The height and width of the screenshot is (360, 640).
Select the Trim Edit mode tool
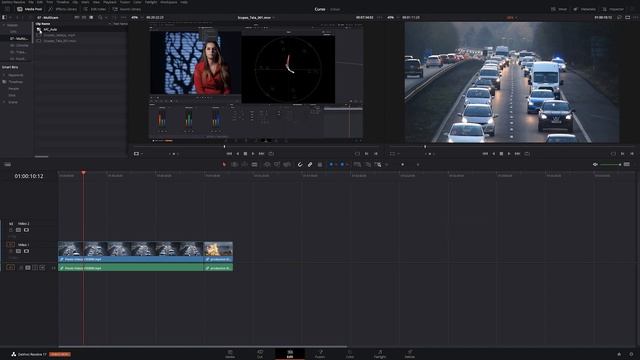235,164
